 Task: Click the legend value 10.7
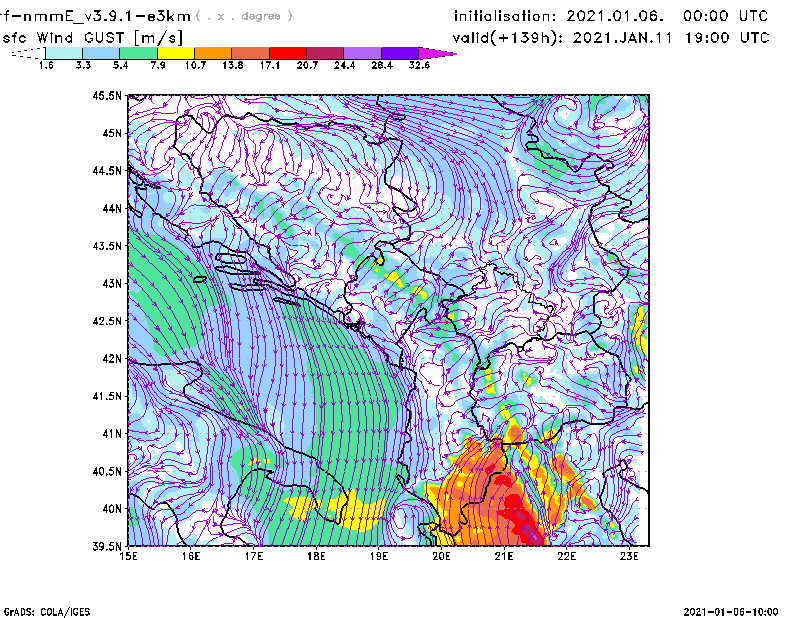click(195, 65)
